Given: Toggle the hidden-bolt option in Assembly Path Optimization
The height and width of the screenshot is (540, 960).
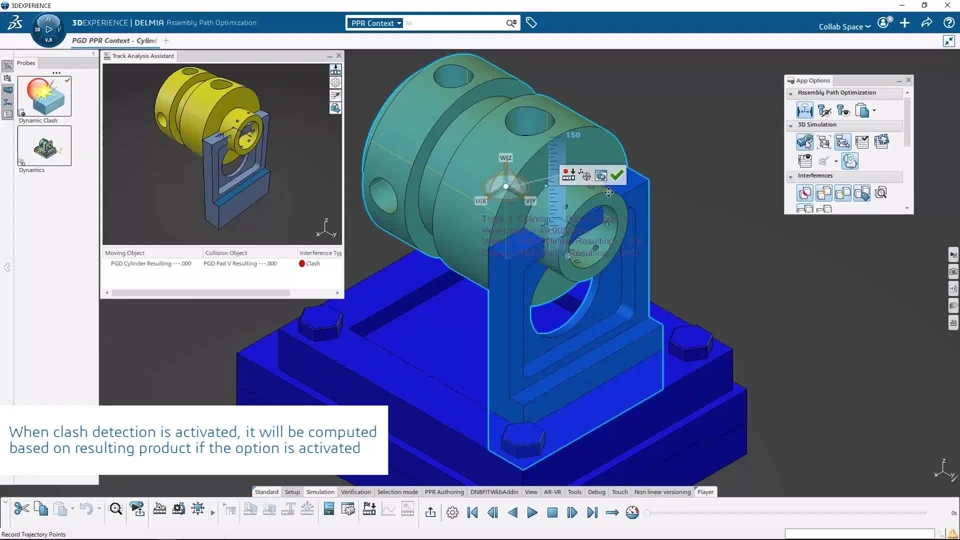Looking at the screenshot, I should pos(824,110).
